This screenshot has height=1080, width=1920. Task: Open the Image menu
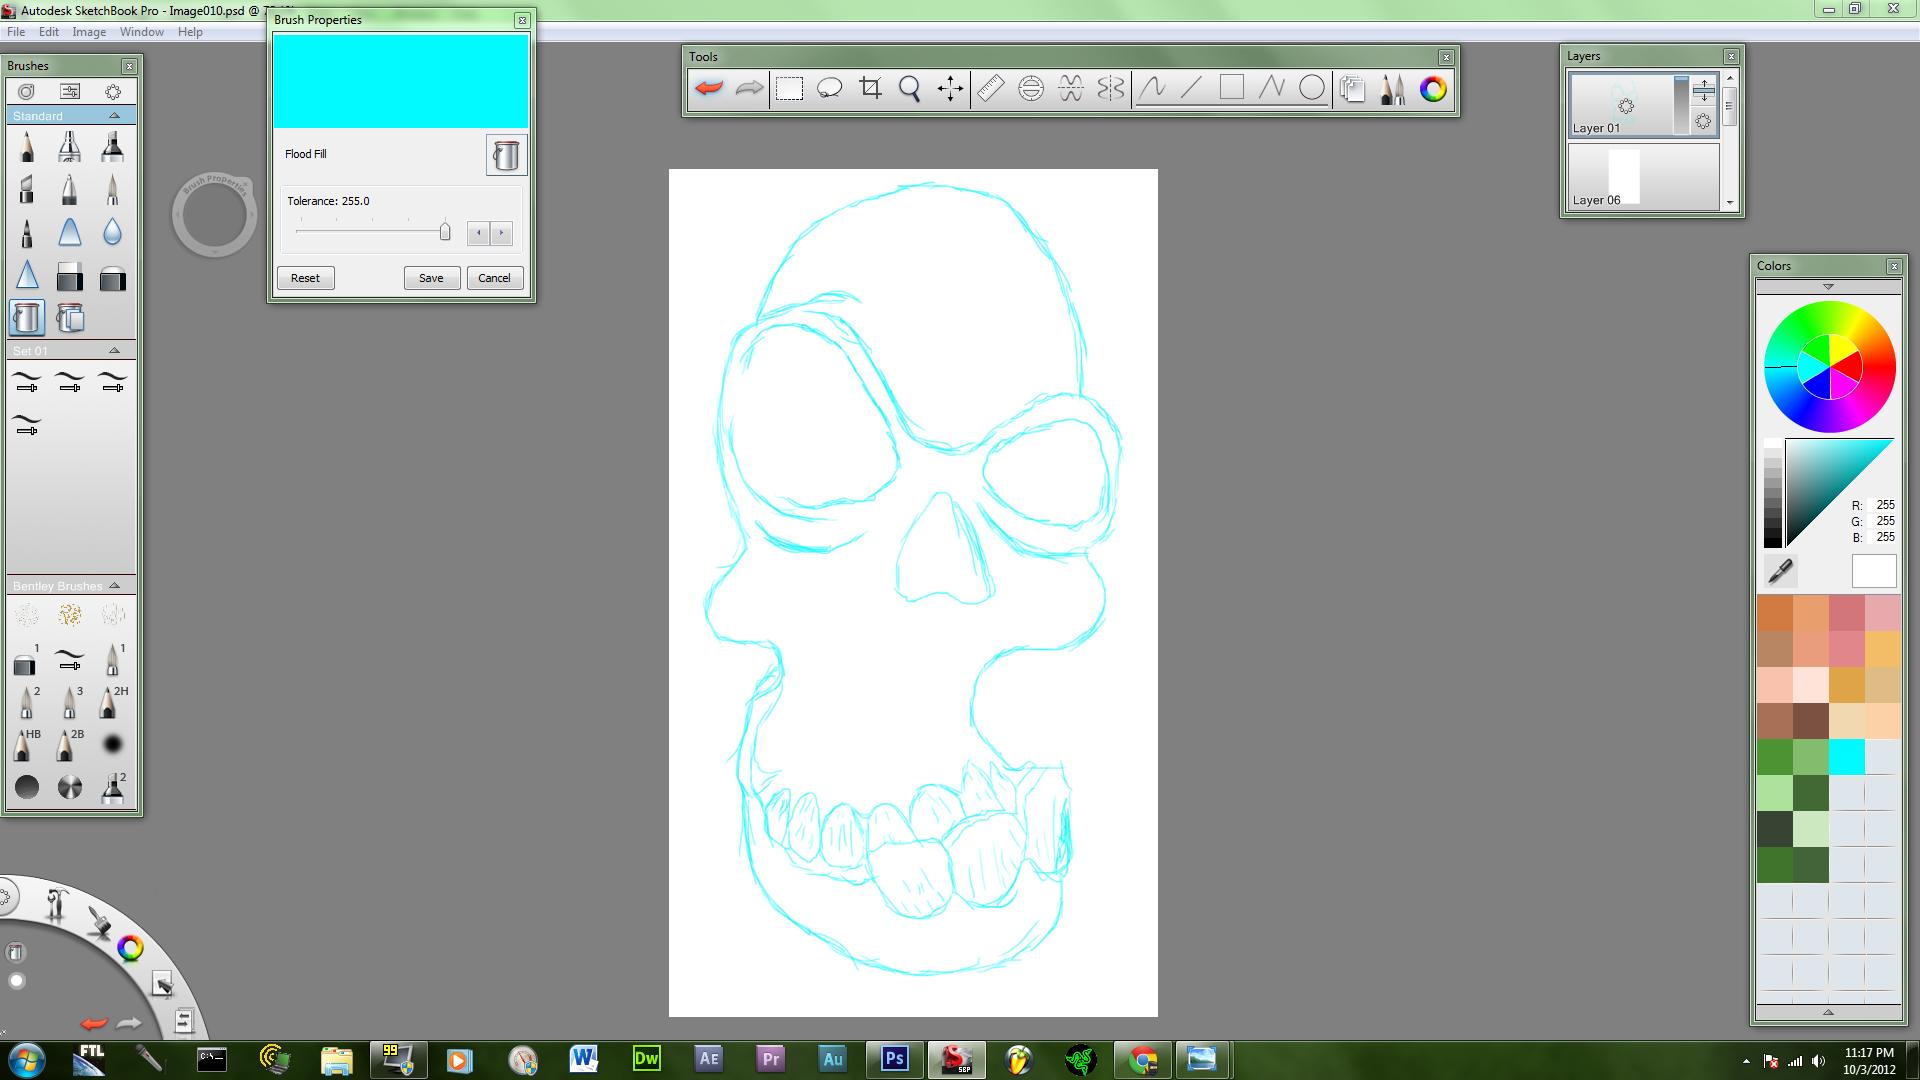click(89, 32)
